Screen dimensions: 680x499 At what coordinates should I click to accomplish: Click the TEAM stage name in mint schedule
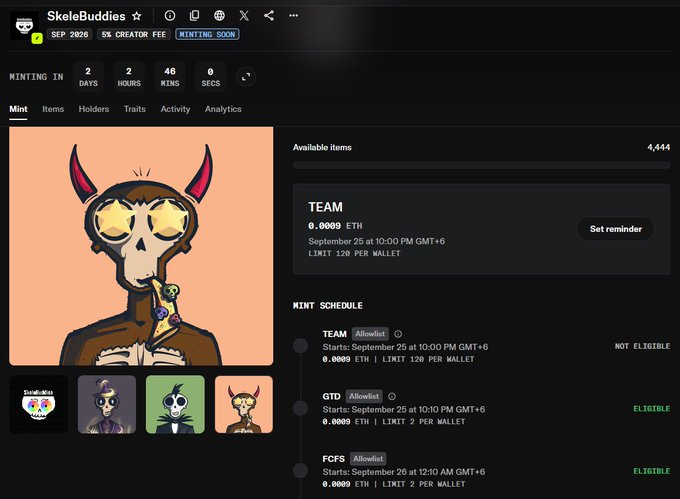(x=334, y=334)
